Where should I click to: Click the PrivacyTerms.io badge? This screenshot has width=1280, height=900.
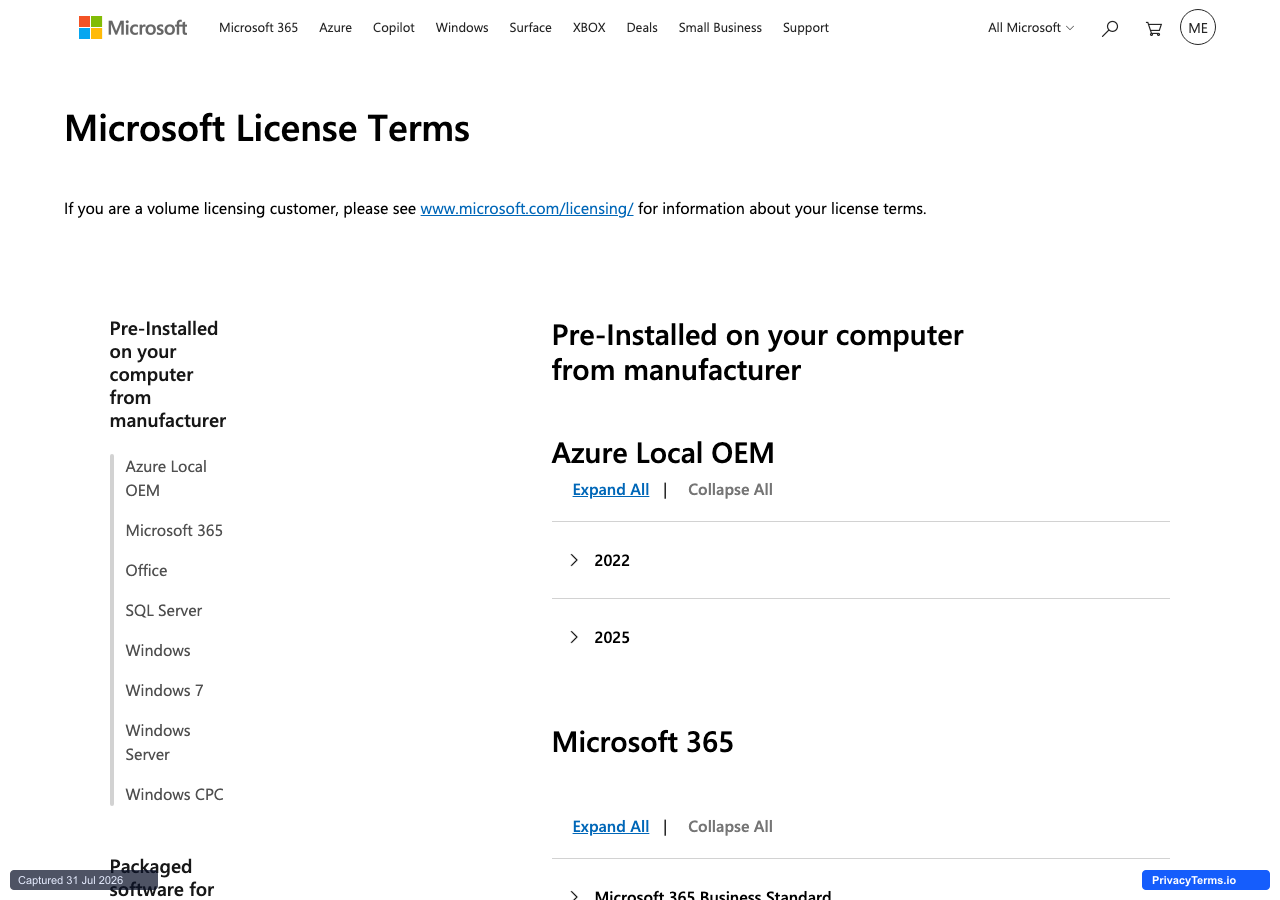[x=1206, y=880]
